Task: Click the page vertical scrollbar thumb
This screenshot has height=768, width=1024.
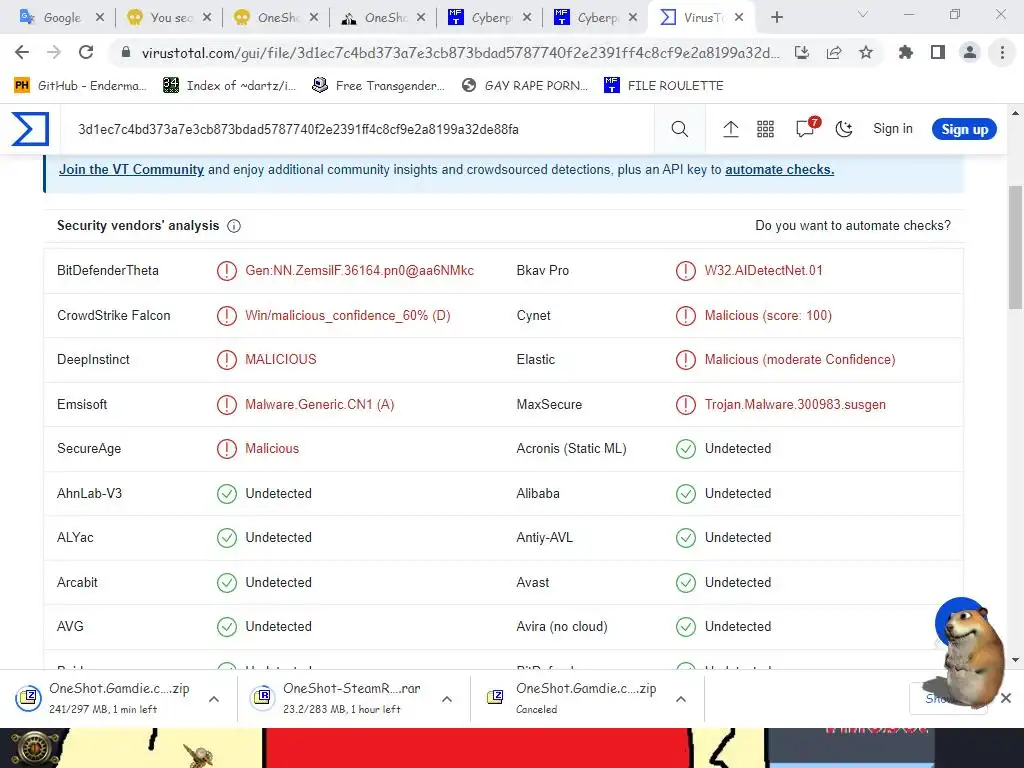Action: click(1016, 247)
